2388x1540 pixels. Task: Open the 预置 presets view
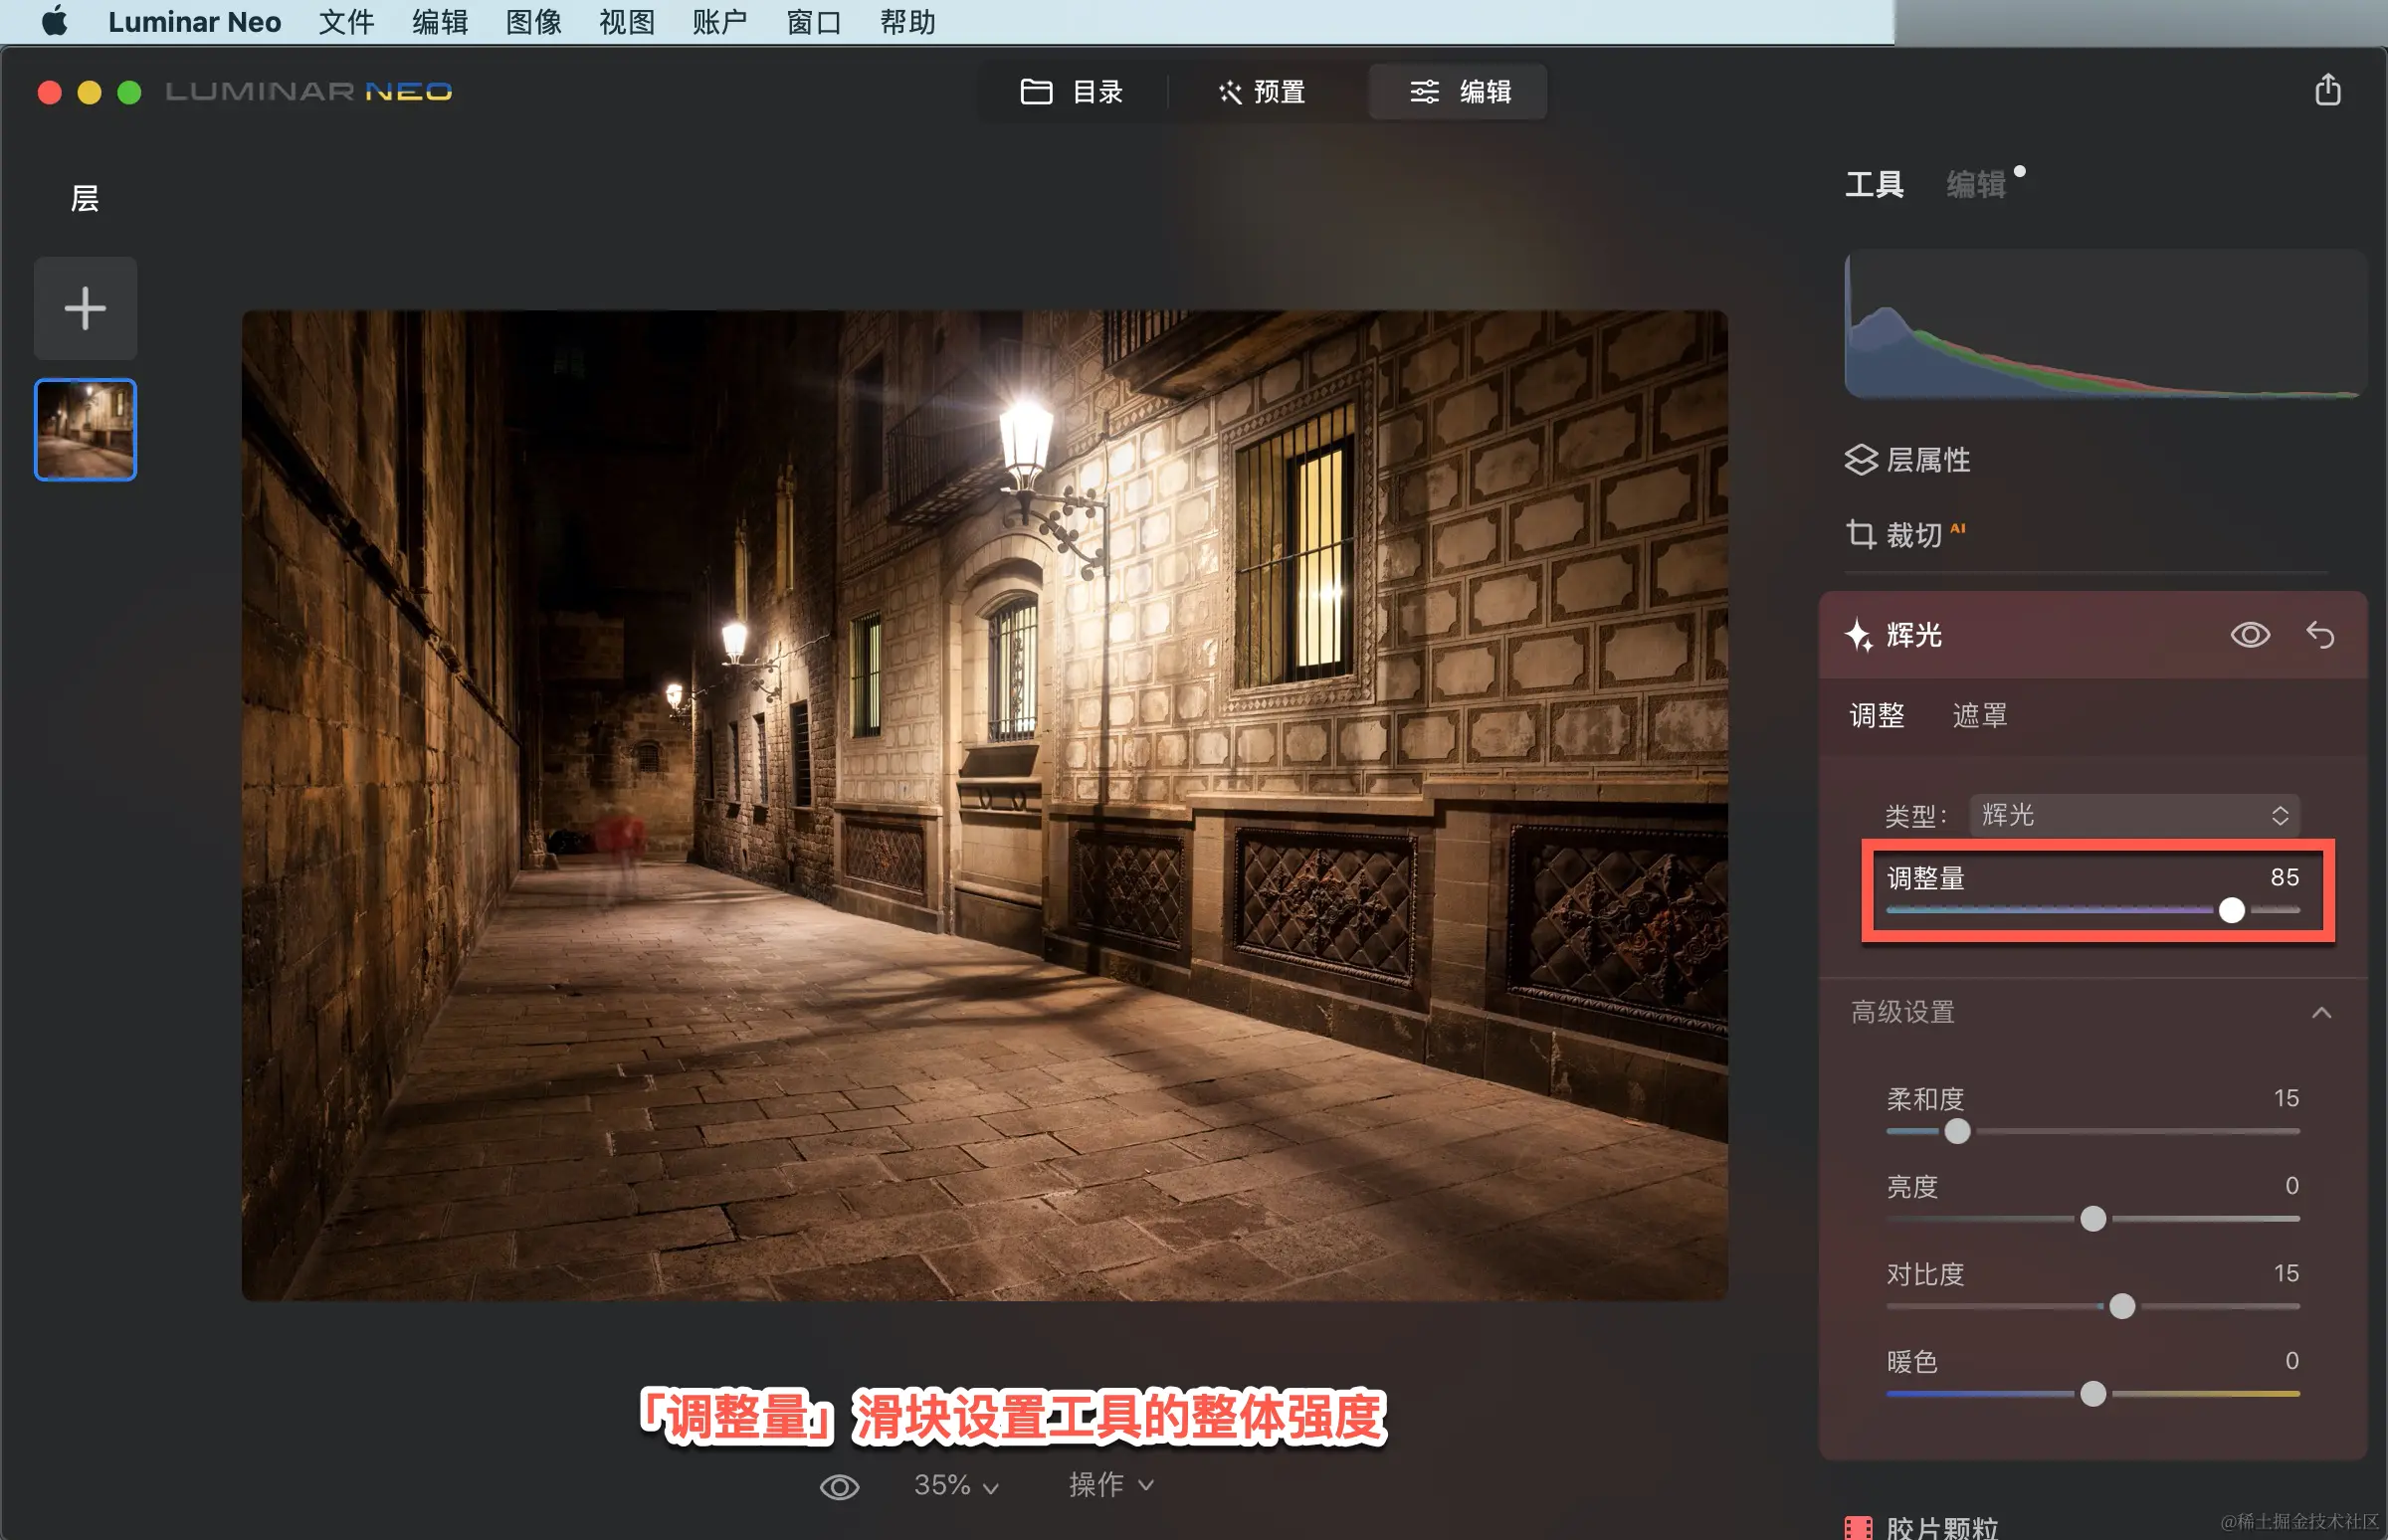[x=1262, y=92]
